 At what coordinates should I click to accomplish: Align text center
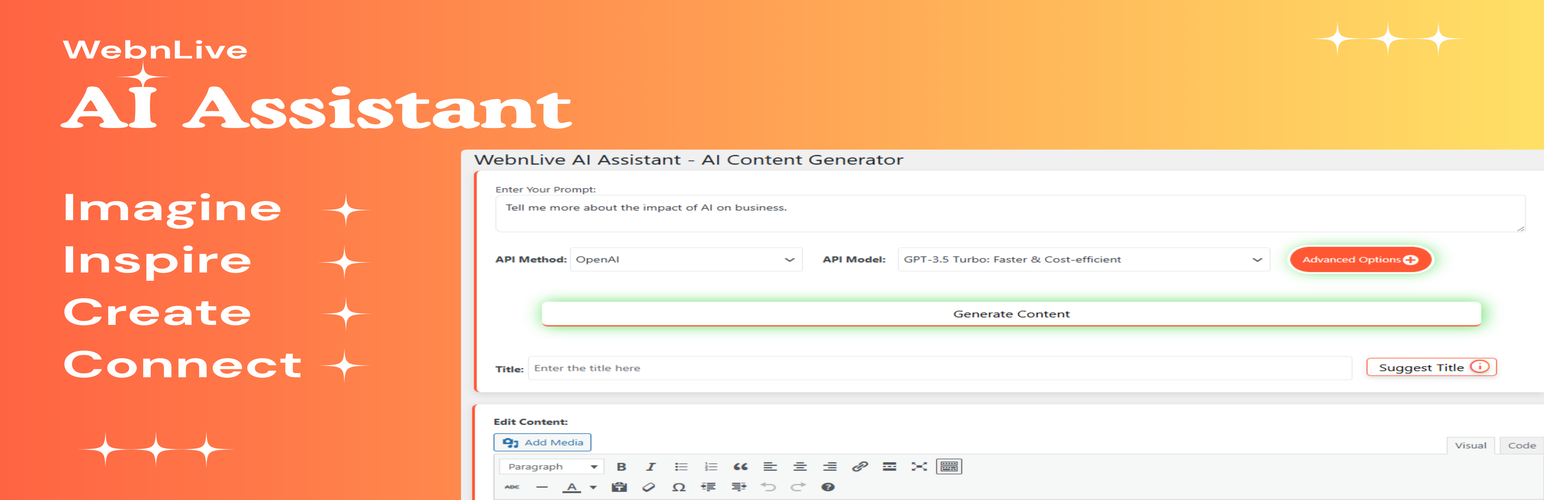[x=800, y=467]
